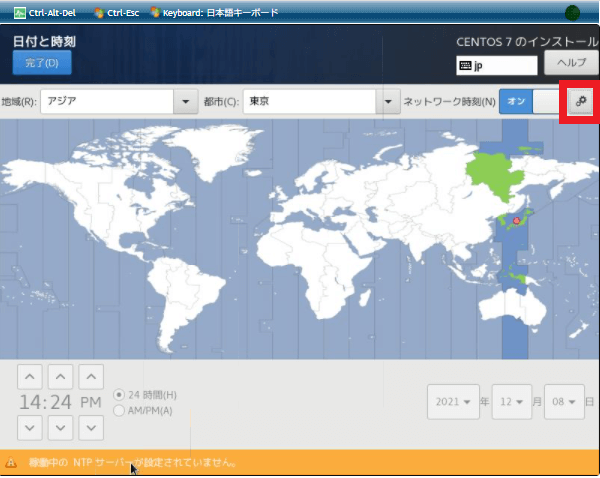The height and width of the screenshot is (478, 600).
Task: Click Australia on the timezone map
Action: (x=513, y=308)
